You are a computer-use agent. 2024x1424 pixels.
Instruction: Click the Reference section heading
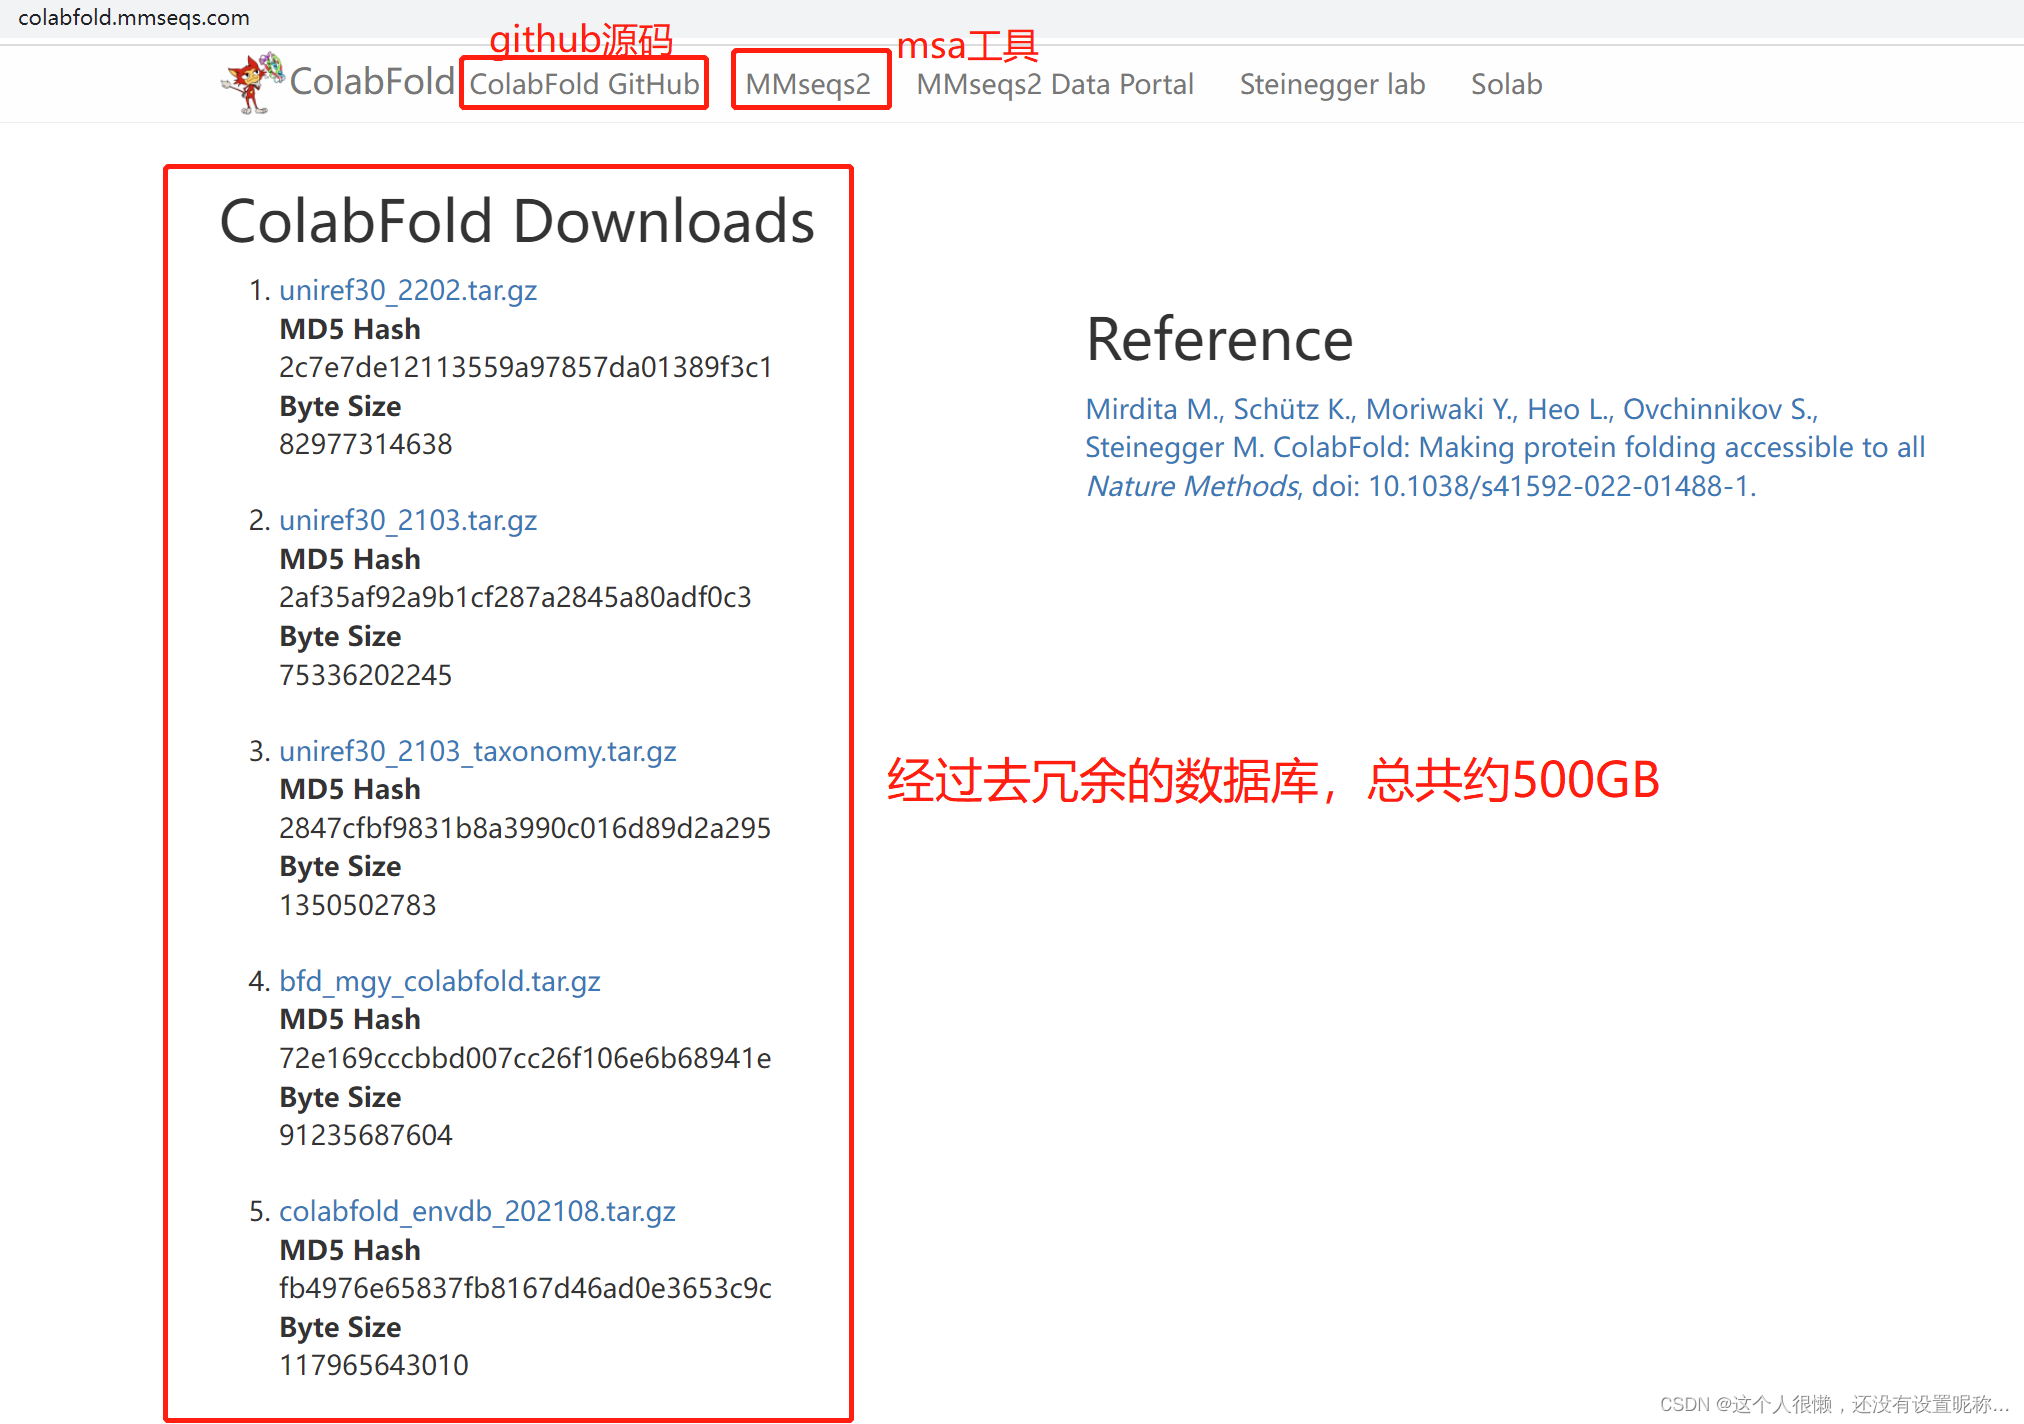tap(1218, 340)
